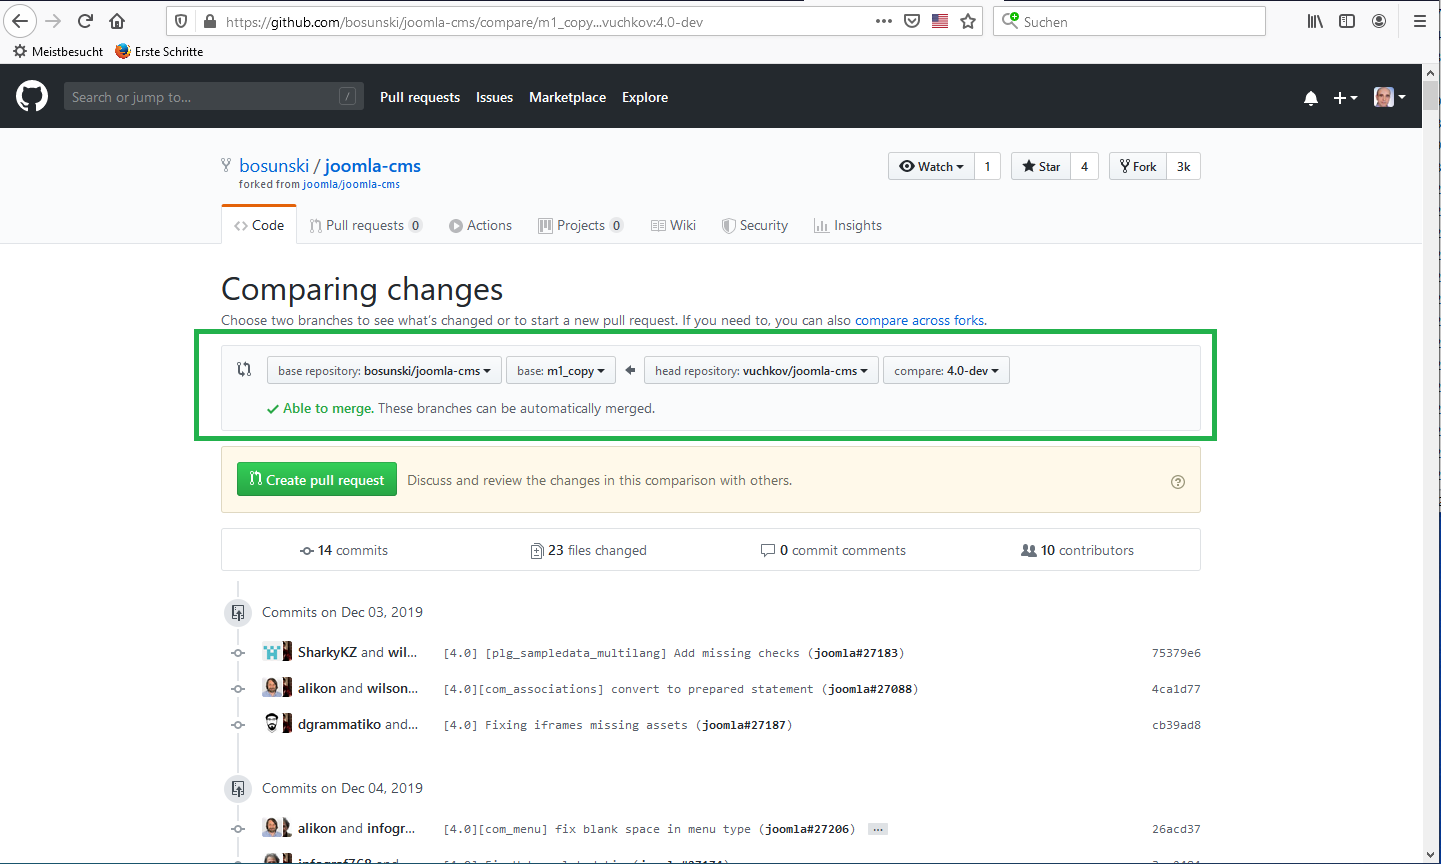Click the stargazers count 4

coord(1084,166)
